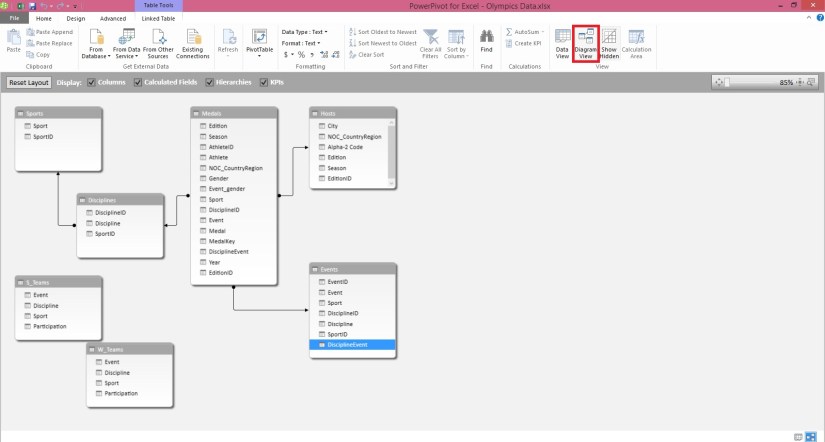
Task: Select the Medals table header
Action: click(234, 113)
